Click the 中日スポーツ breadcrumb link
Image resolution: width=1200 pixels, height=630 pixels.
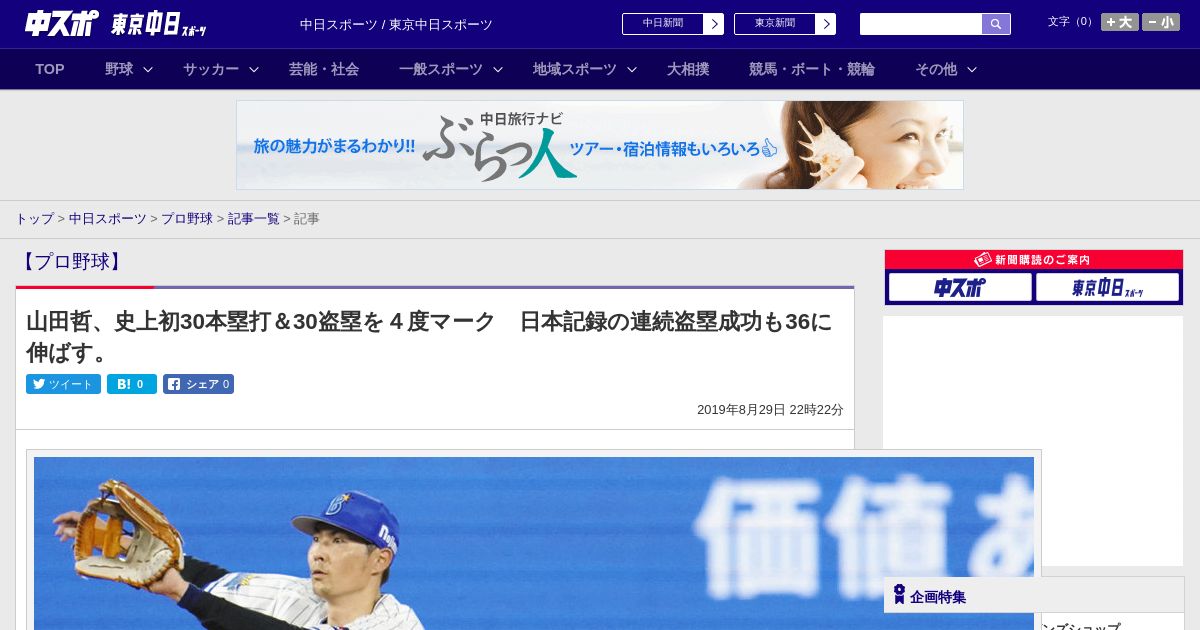pos(108,218)
